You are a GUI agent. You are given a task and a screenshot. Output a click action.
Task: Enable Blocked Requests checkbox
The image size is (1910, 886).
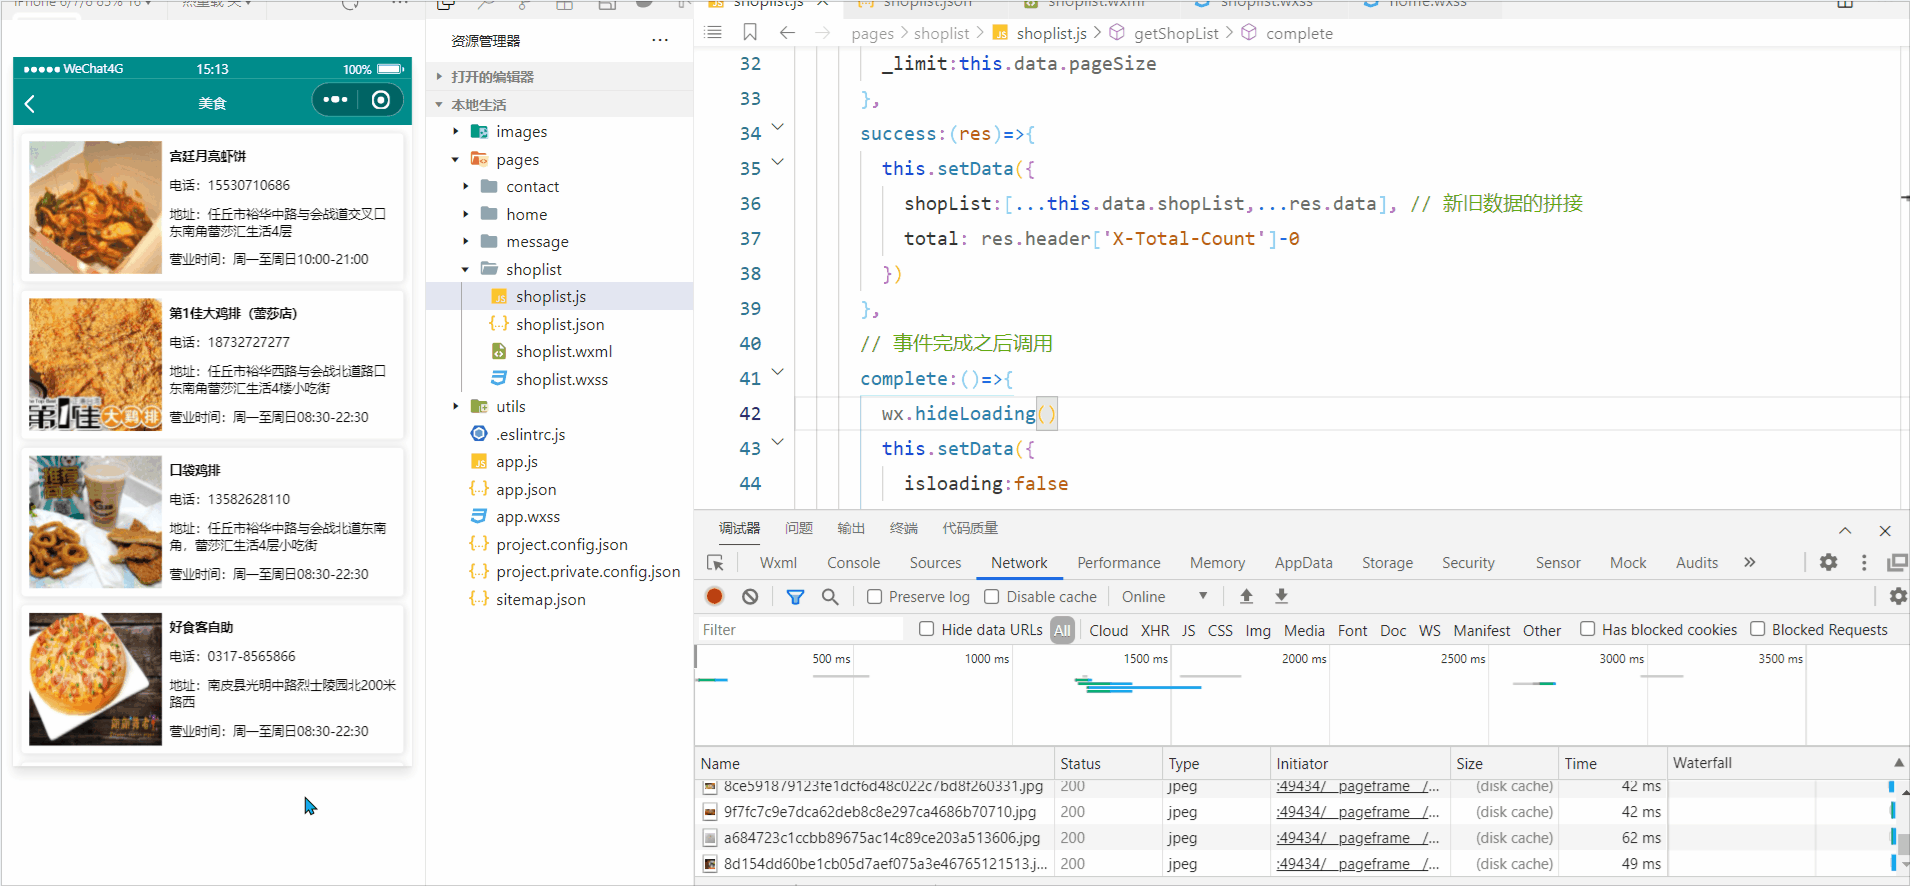(1757, 629)
